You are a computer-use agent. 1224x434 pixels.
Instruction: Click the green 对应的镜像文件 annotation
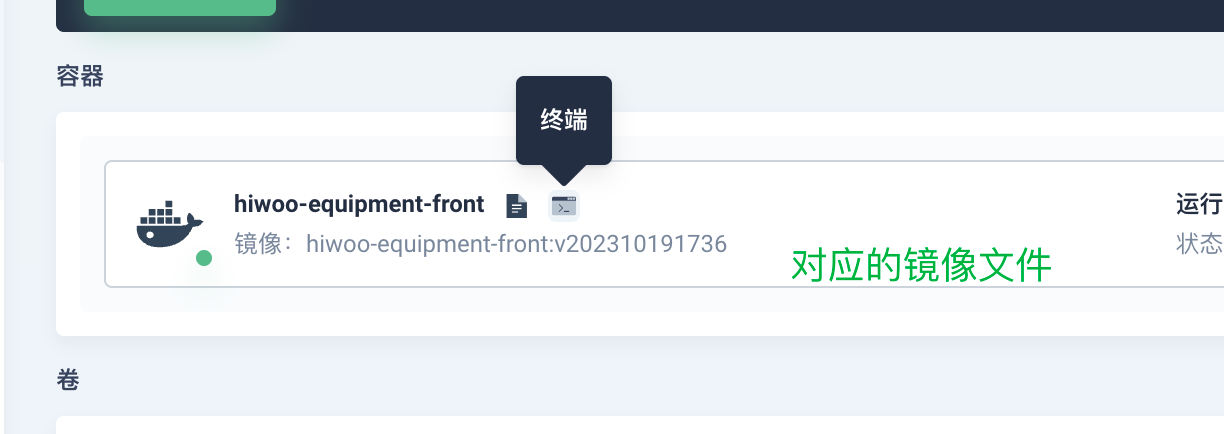pyautogui.click(x=921, y=266)
